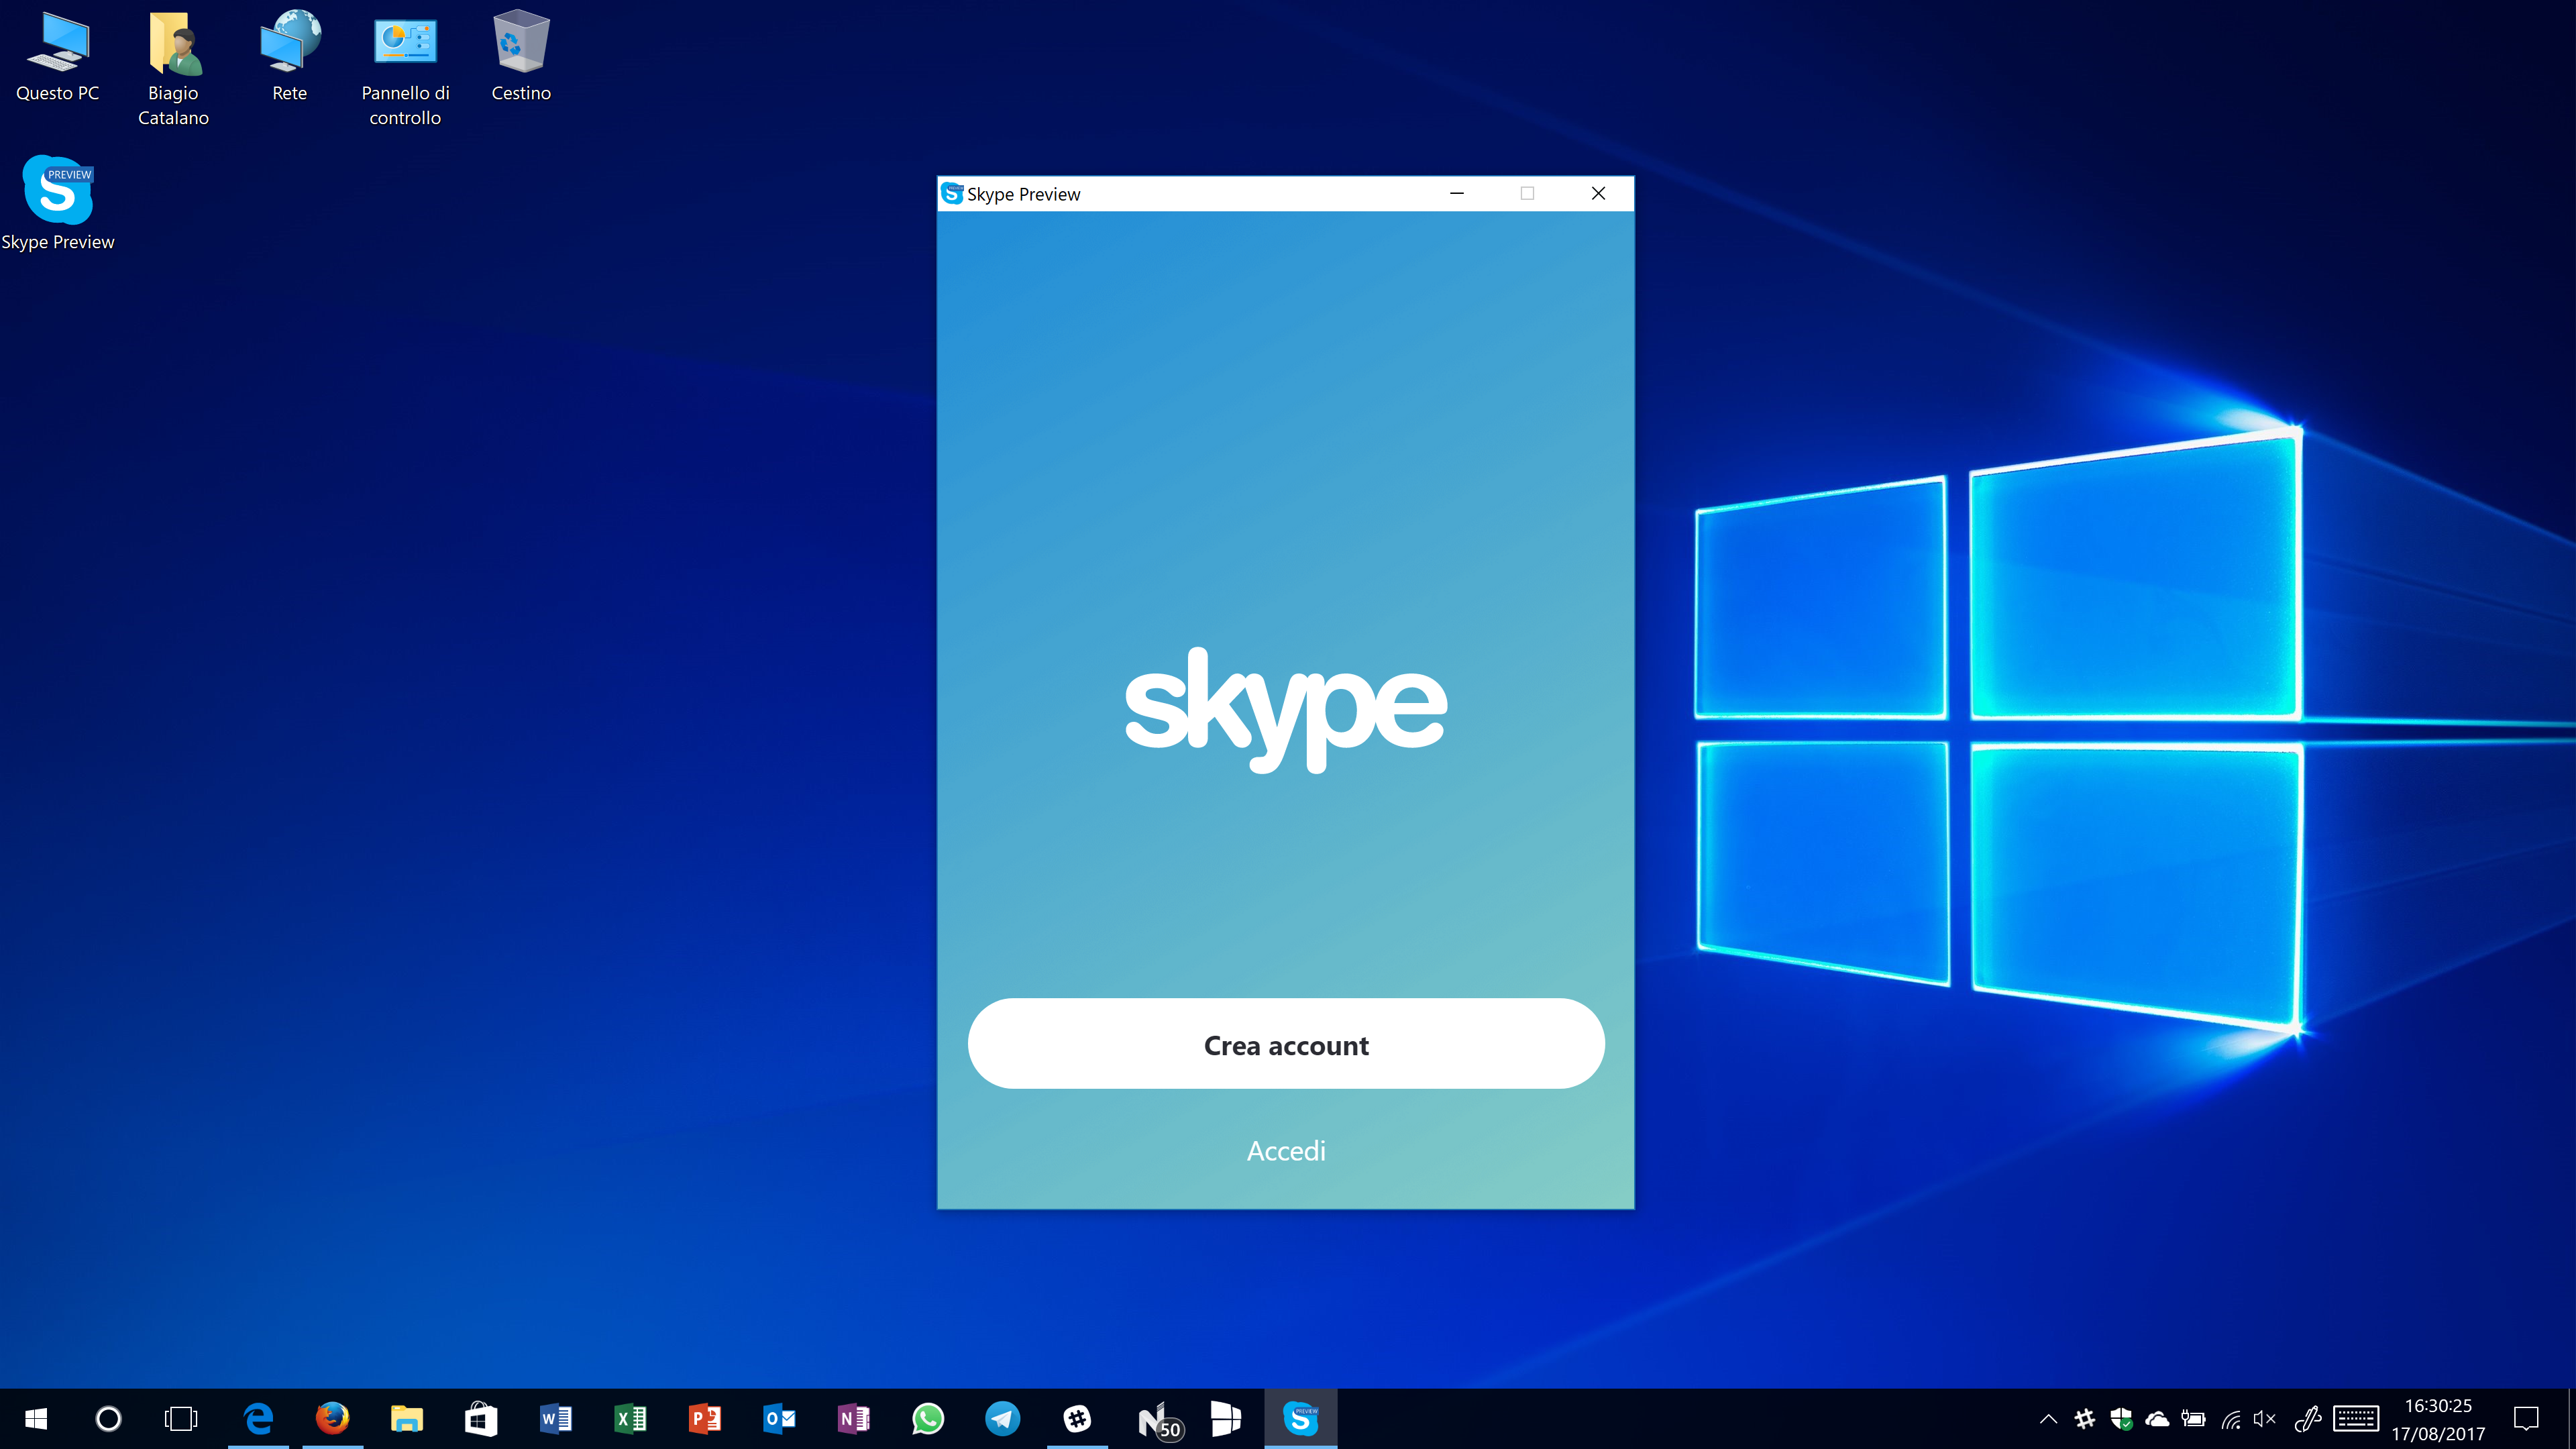
Task: Open the touch keyboard icon
Action: 2356,1418
